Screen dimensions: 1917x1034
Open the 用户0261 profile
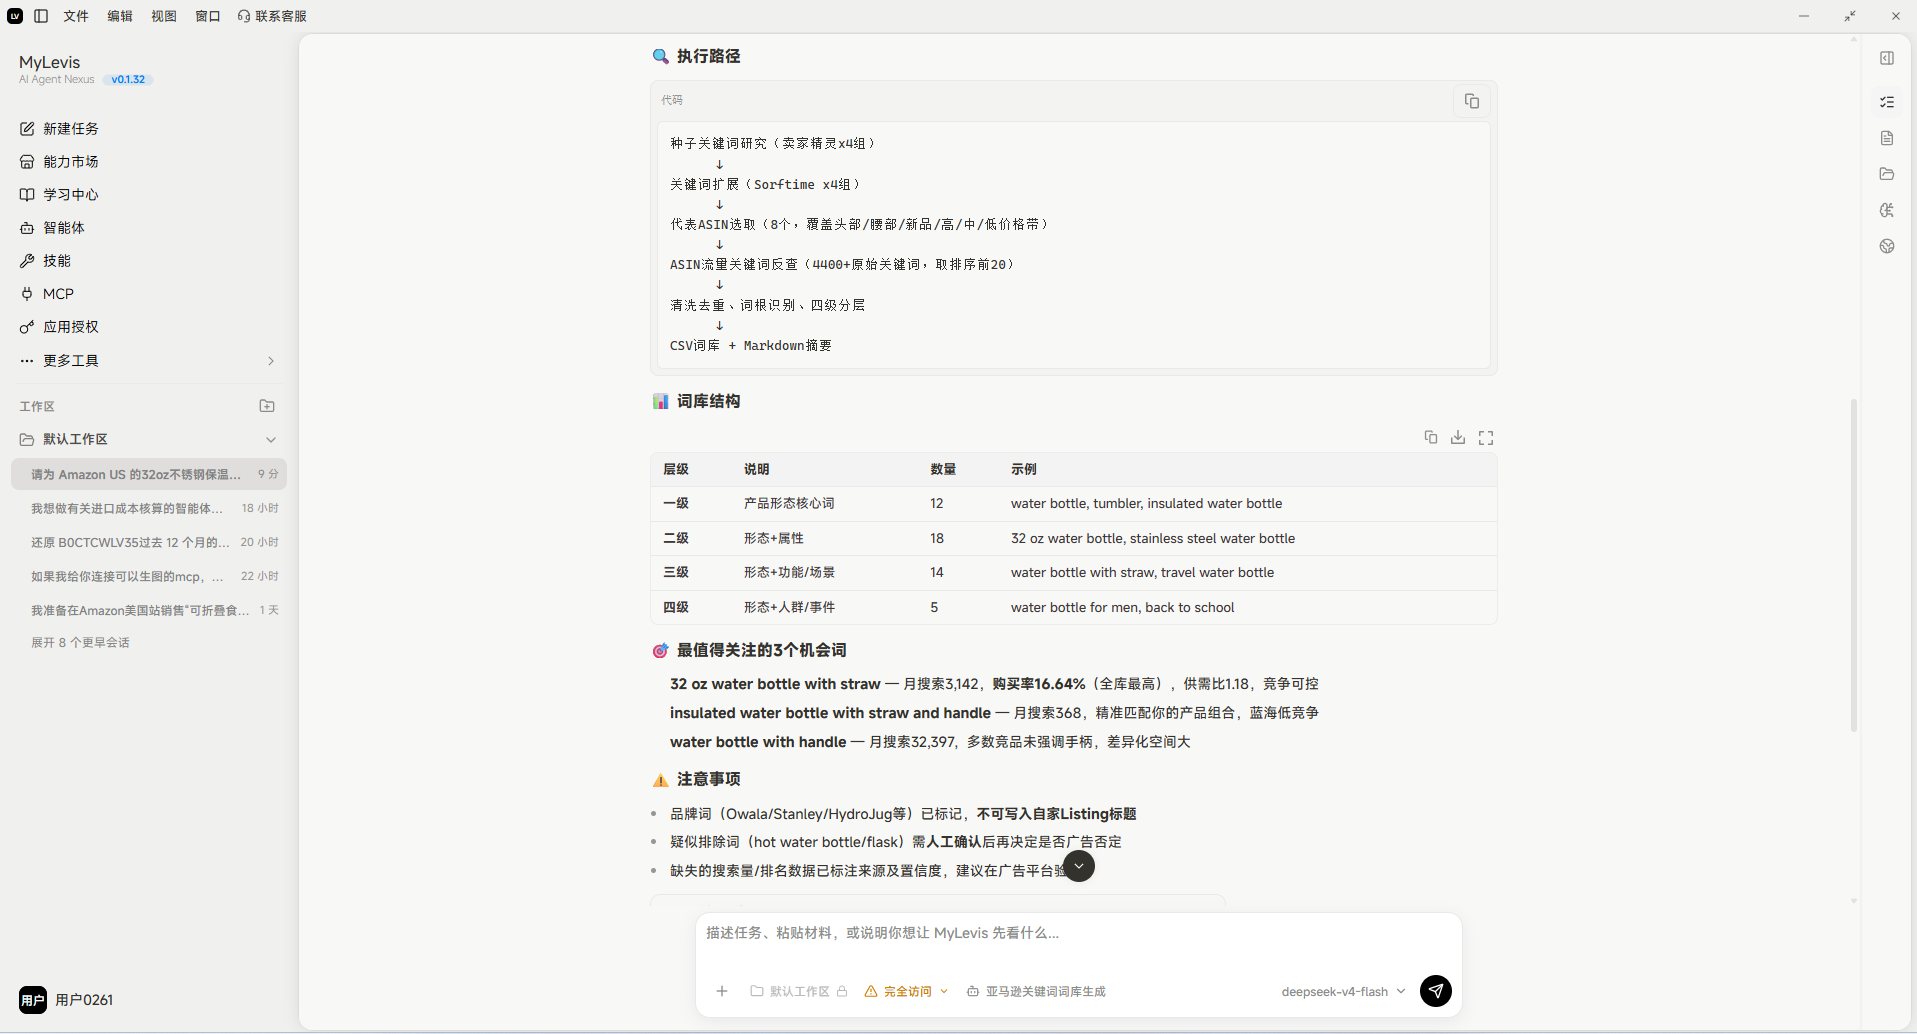point(66,999)
